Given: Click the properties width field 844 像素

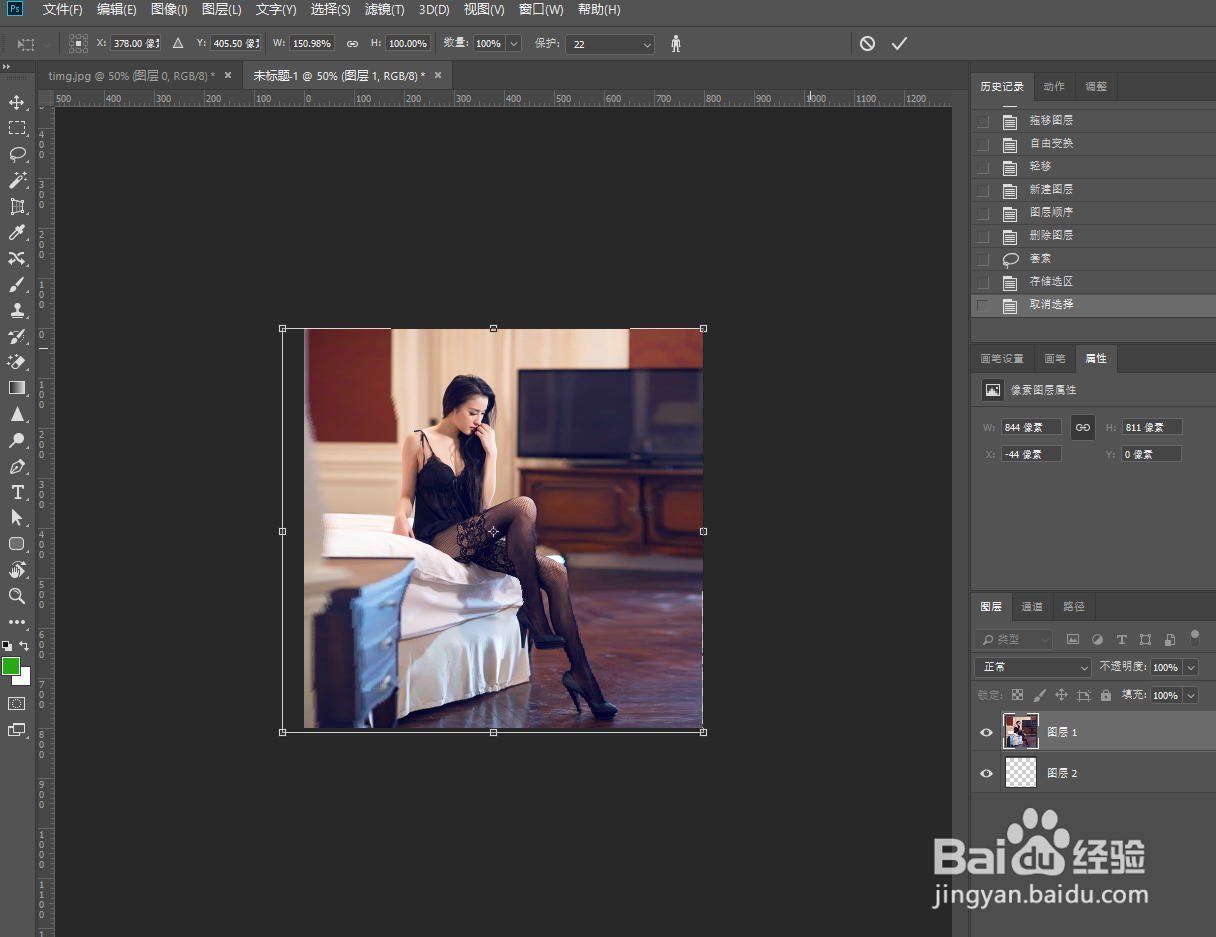Looking at the screenshot, I should click(x=1031, y=427).
